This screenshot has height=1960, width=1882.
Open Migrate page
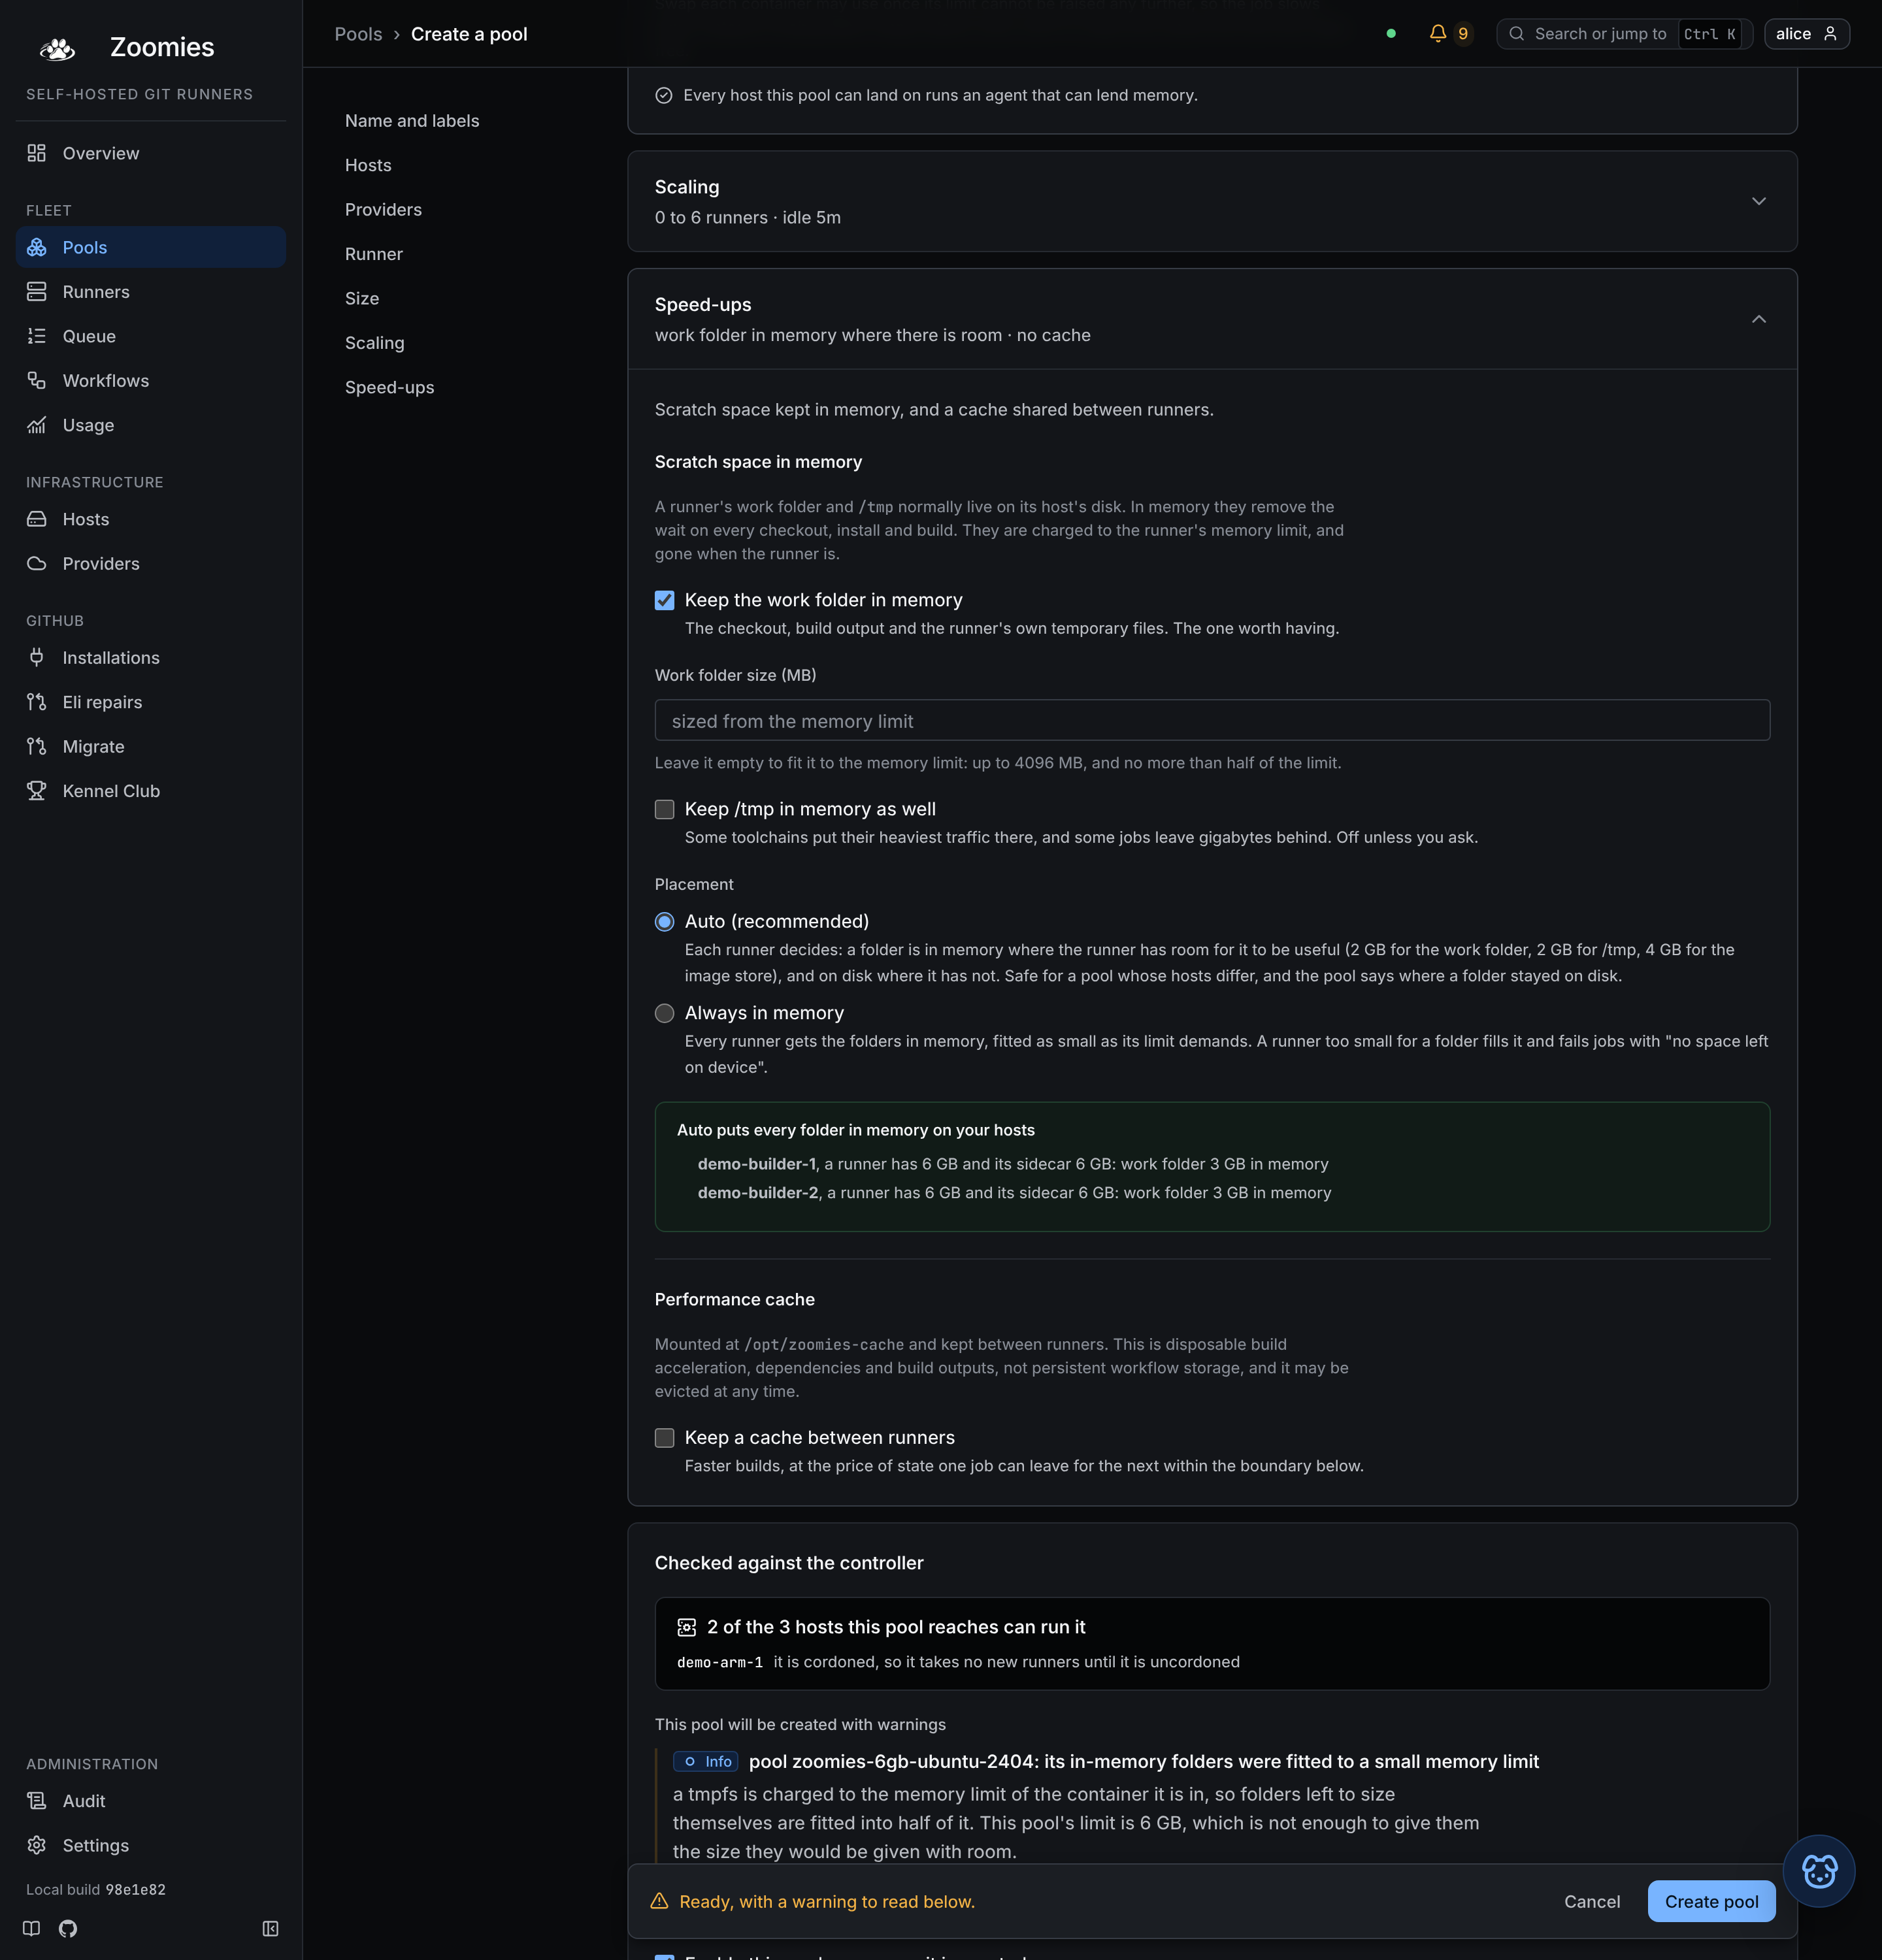[151, 747]
